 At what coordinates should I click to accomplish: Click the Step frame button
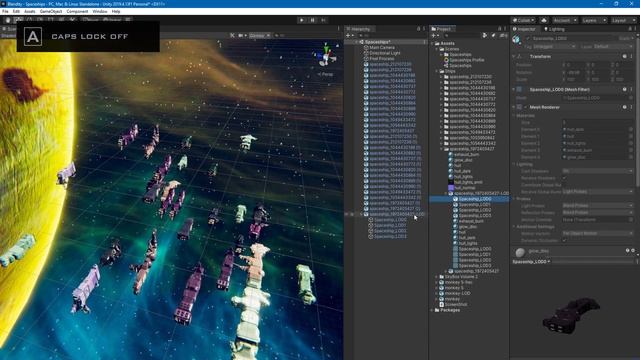pyautogui.click(x=324, y=20)
